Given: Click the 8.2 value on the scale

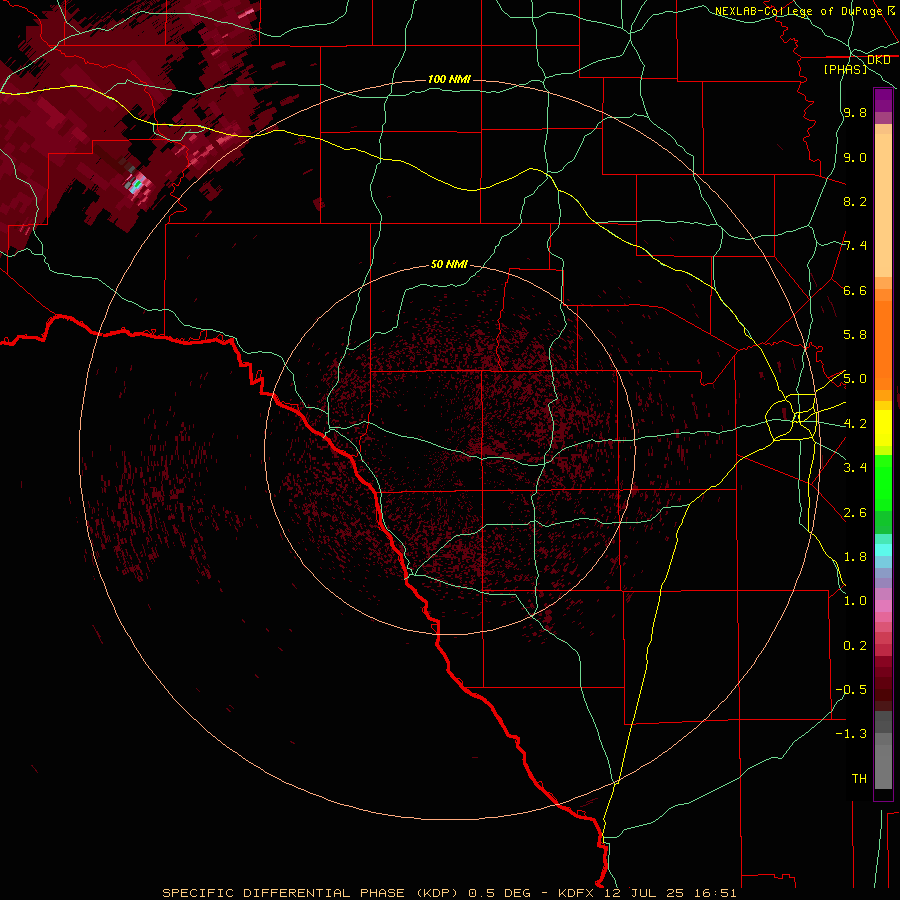Looking at the screenshot, I should 855,201.
